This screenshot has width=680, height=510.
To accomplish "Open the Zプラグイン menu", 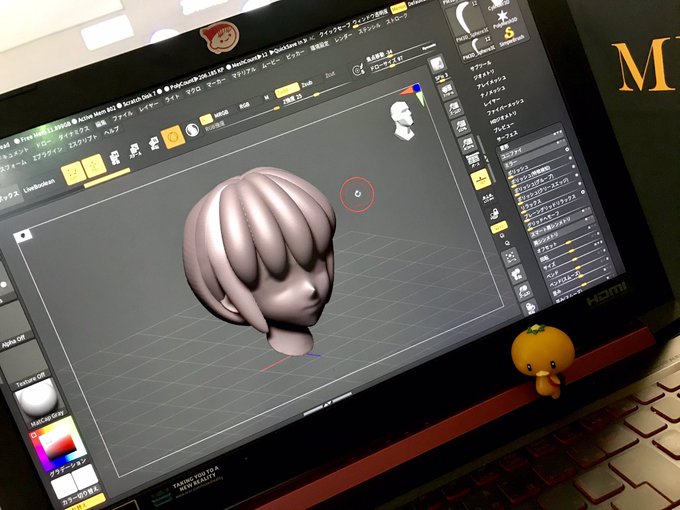I will pos(47,156).
